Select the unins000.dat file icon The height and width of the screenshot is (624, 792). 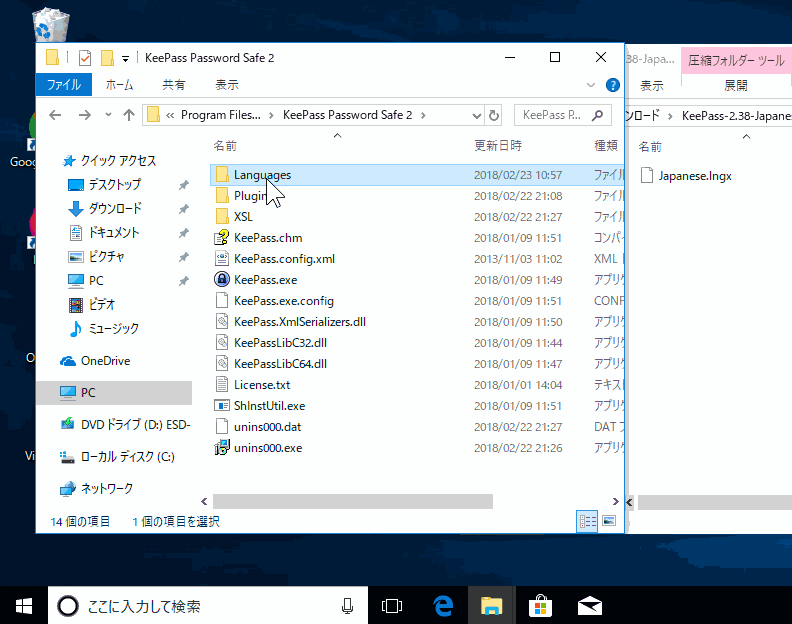(x=222, y=426)
